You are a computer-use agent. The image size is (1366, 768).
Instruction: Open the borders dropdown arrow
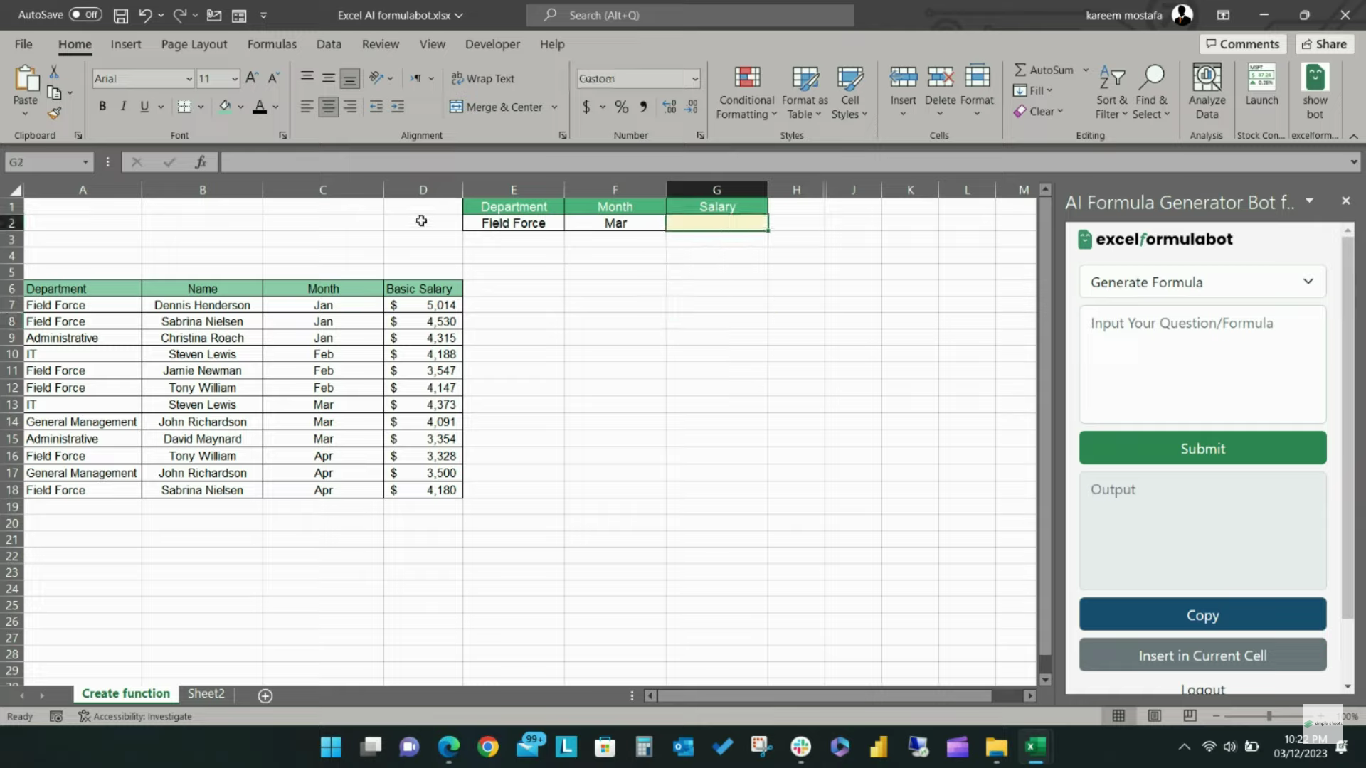[x=201, y=107]
